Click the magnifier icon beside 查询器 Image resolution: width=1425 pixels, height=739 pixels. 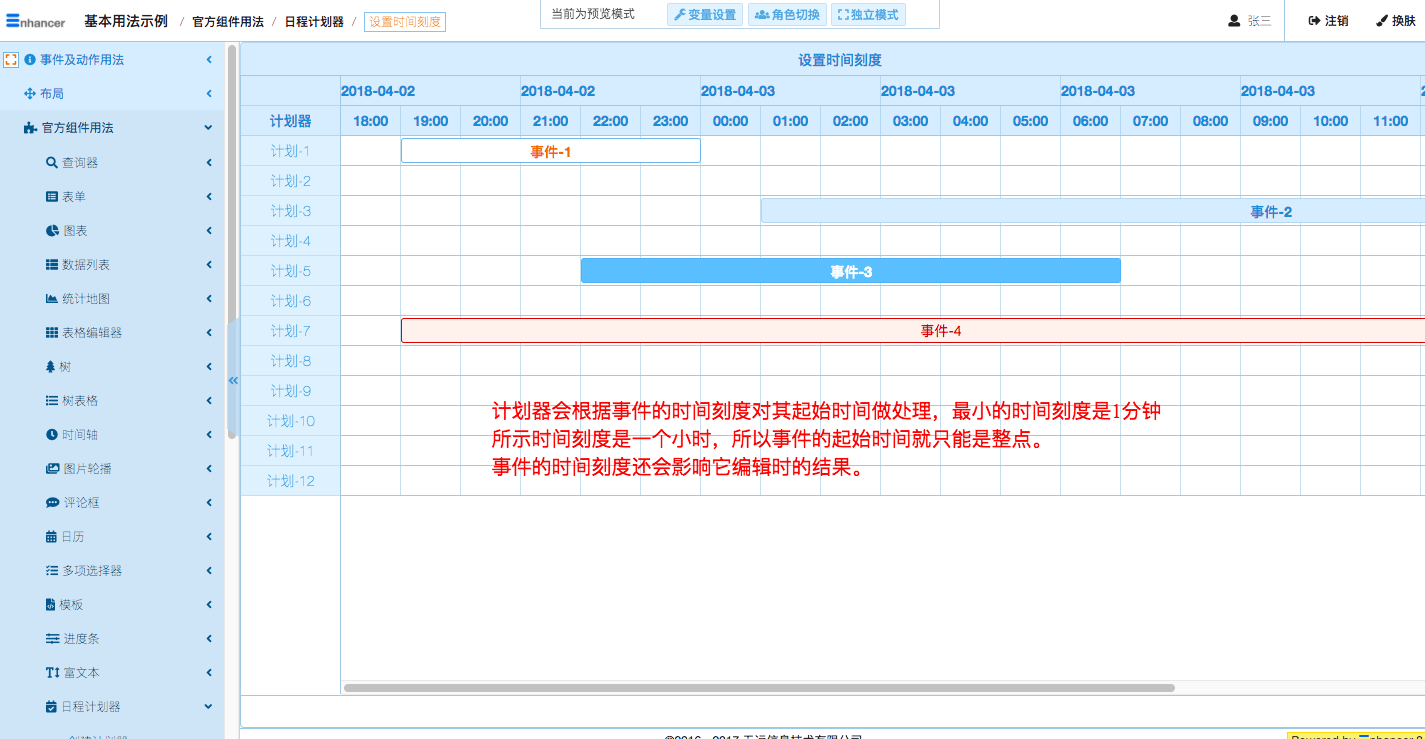pyautogui.click(x=52, y=163)
